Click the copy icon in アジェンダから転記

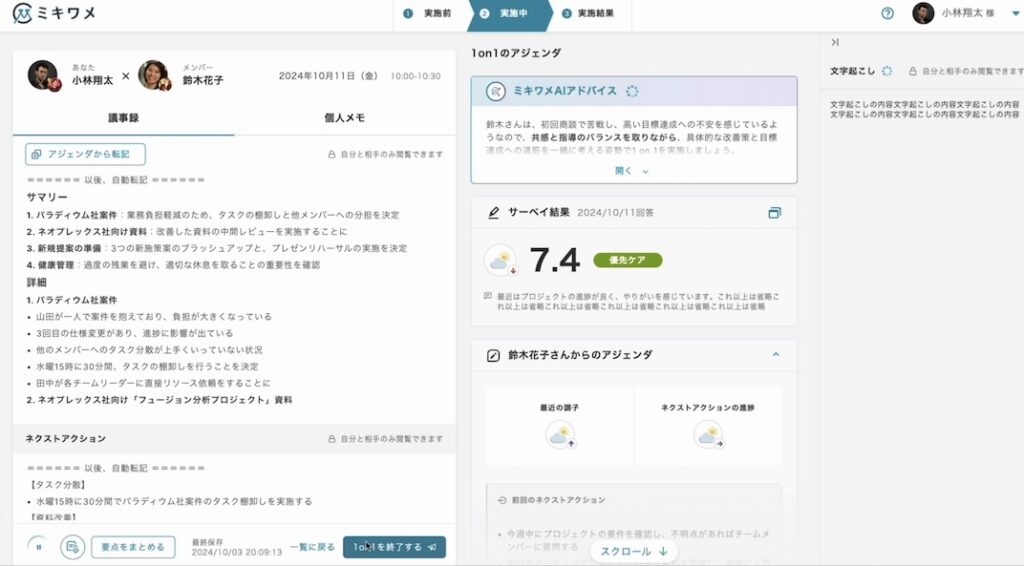tap(37, 154)
